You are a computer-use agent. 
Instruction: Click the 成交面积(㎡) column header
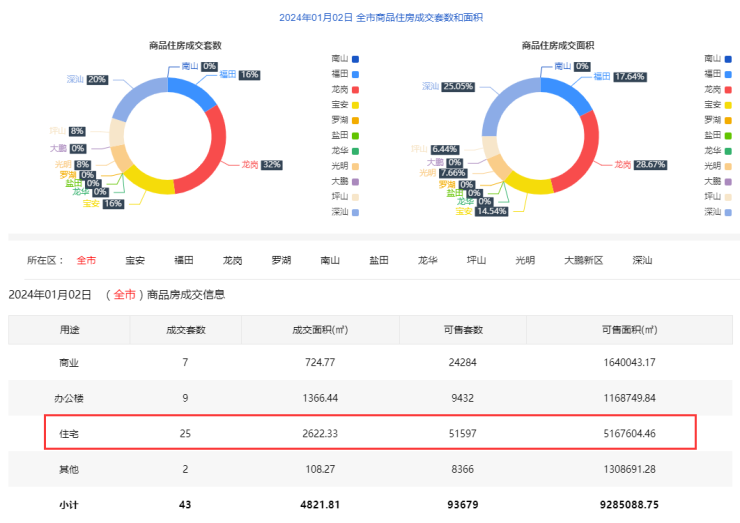[319, 329]
